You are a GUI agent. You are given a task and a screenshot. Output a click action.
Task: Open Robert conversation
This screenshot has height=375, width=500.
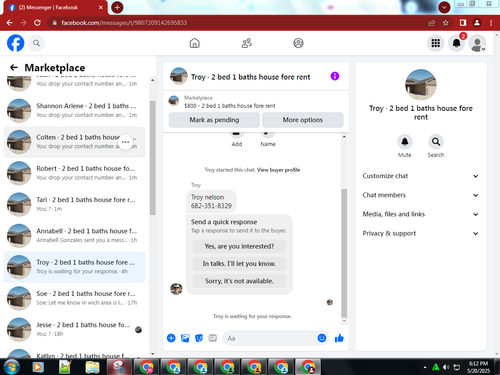coord(74,173)
